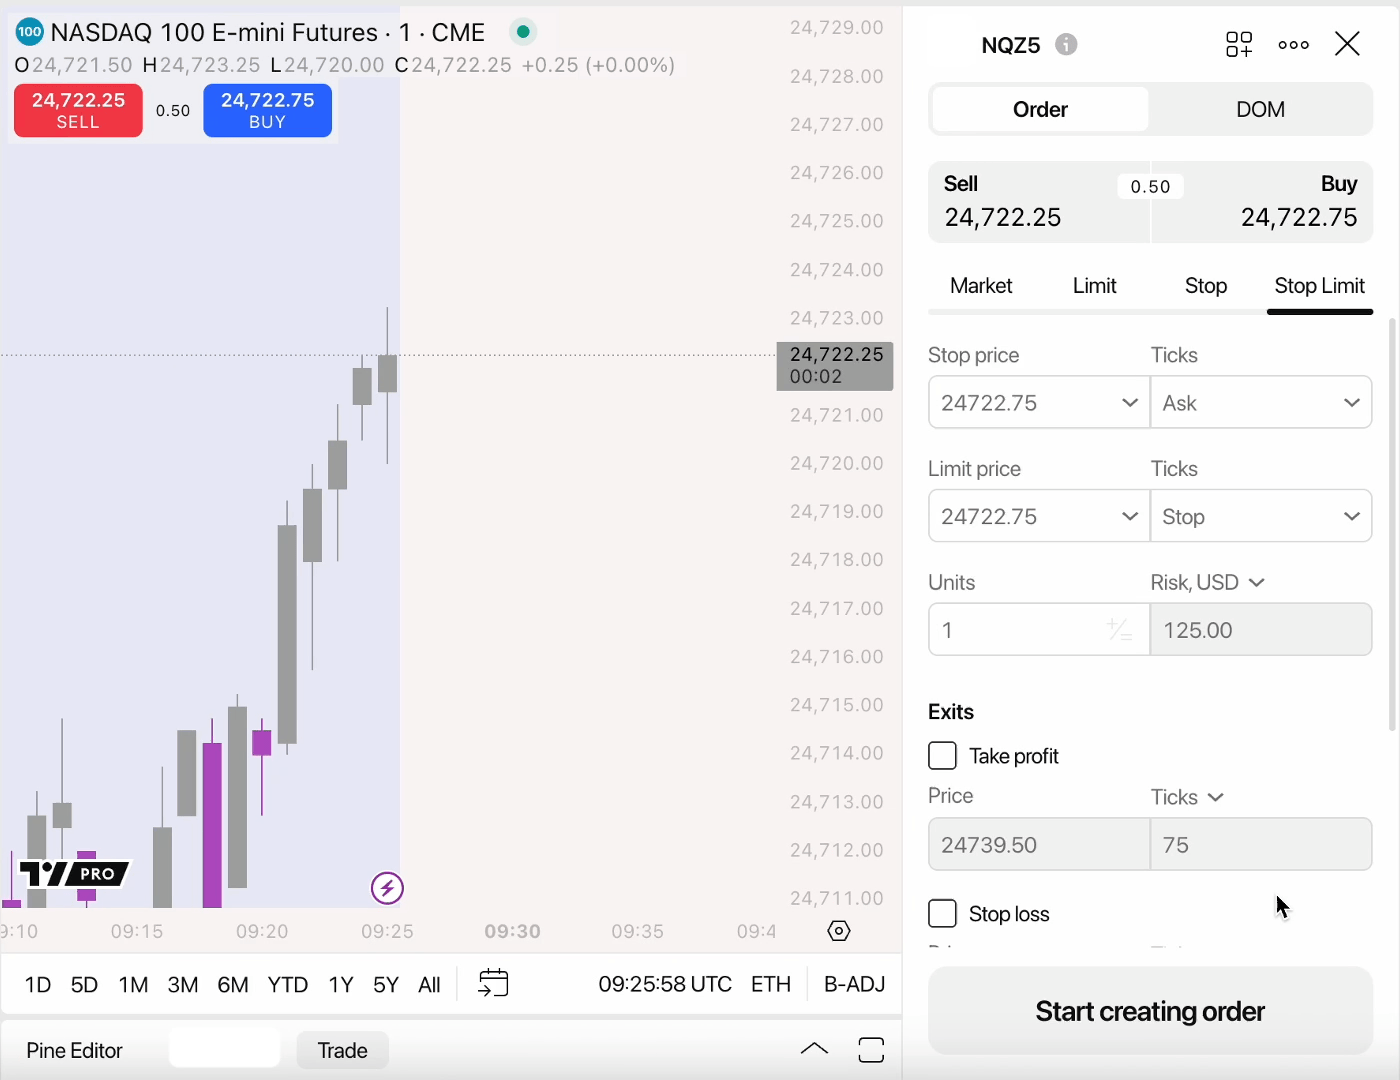The image size is (1400, 1080).
Task: Enable the Take profit checkbox
Action: (942, 756)
